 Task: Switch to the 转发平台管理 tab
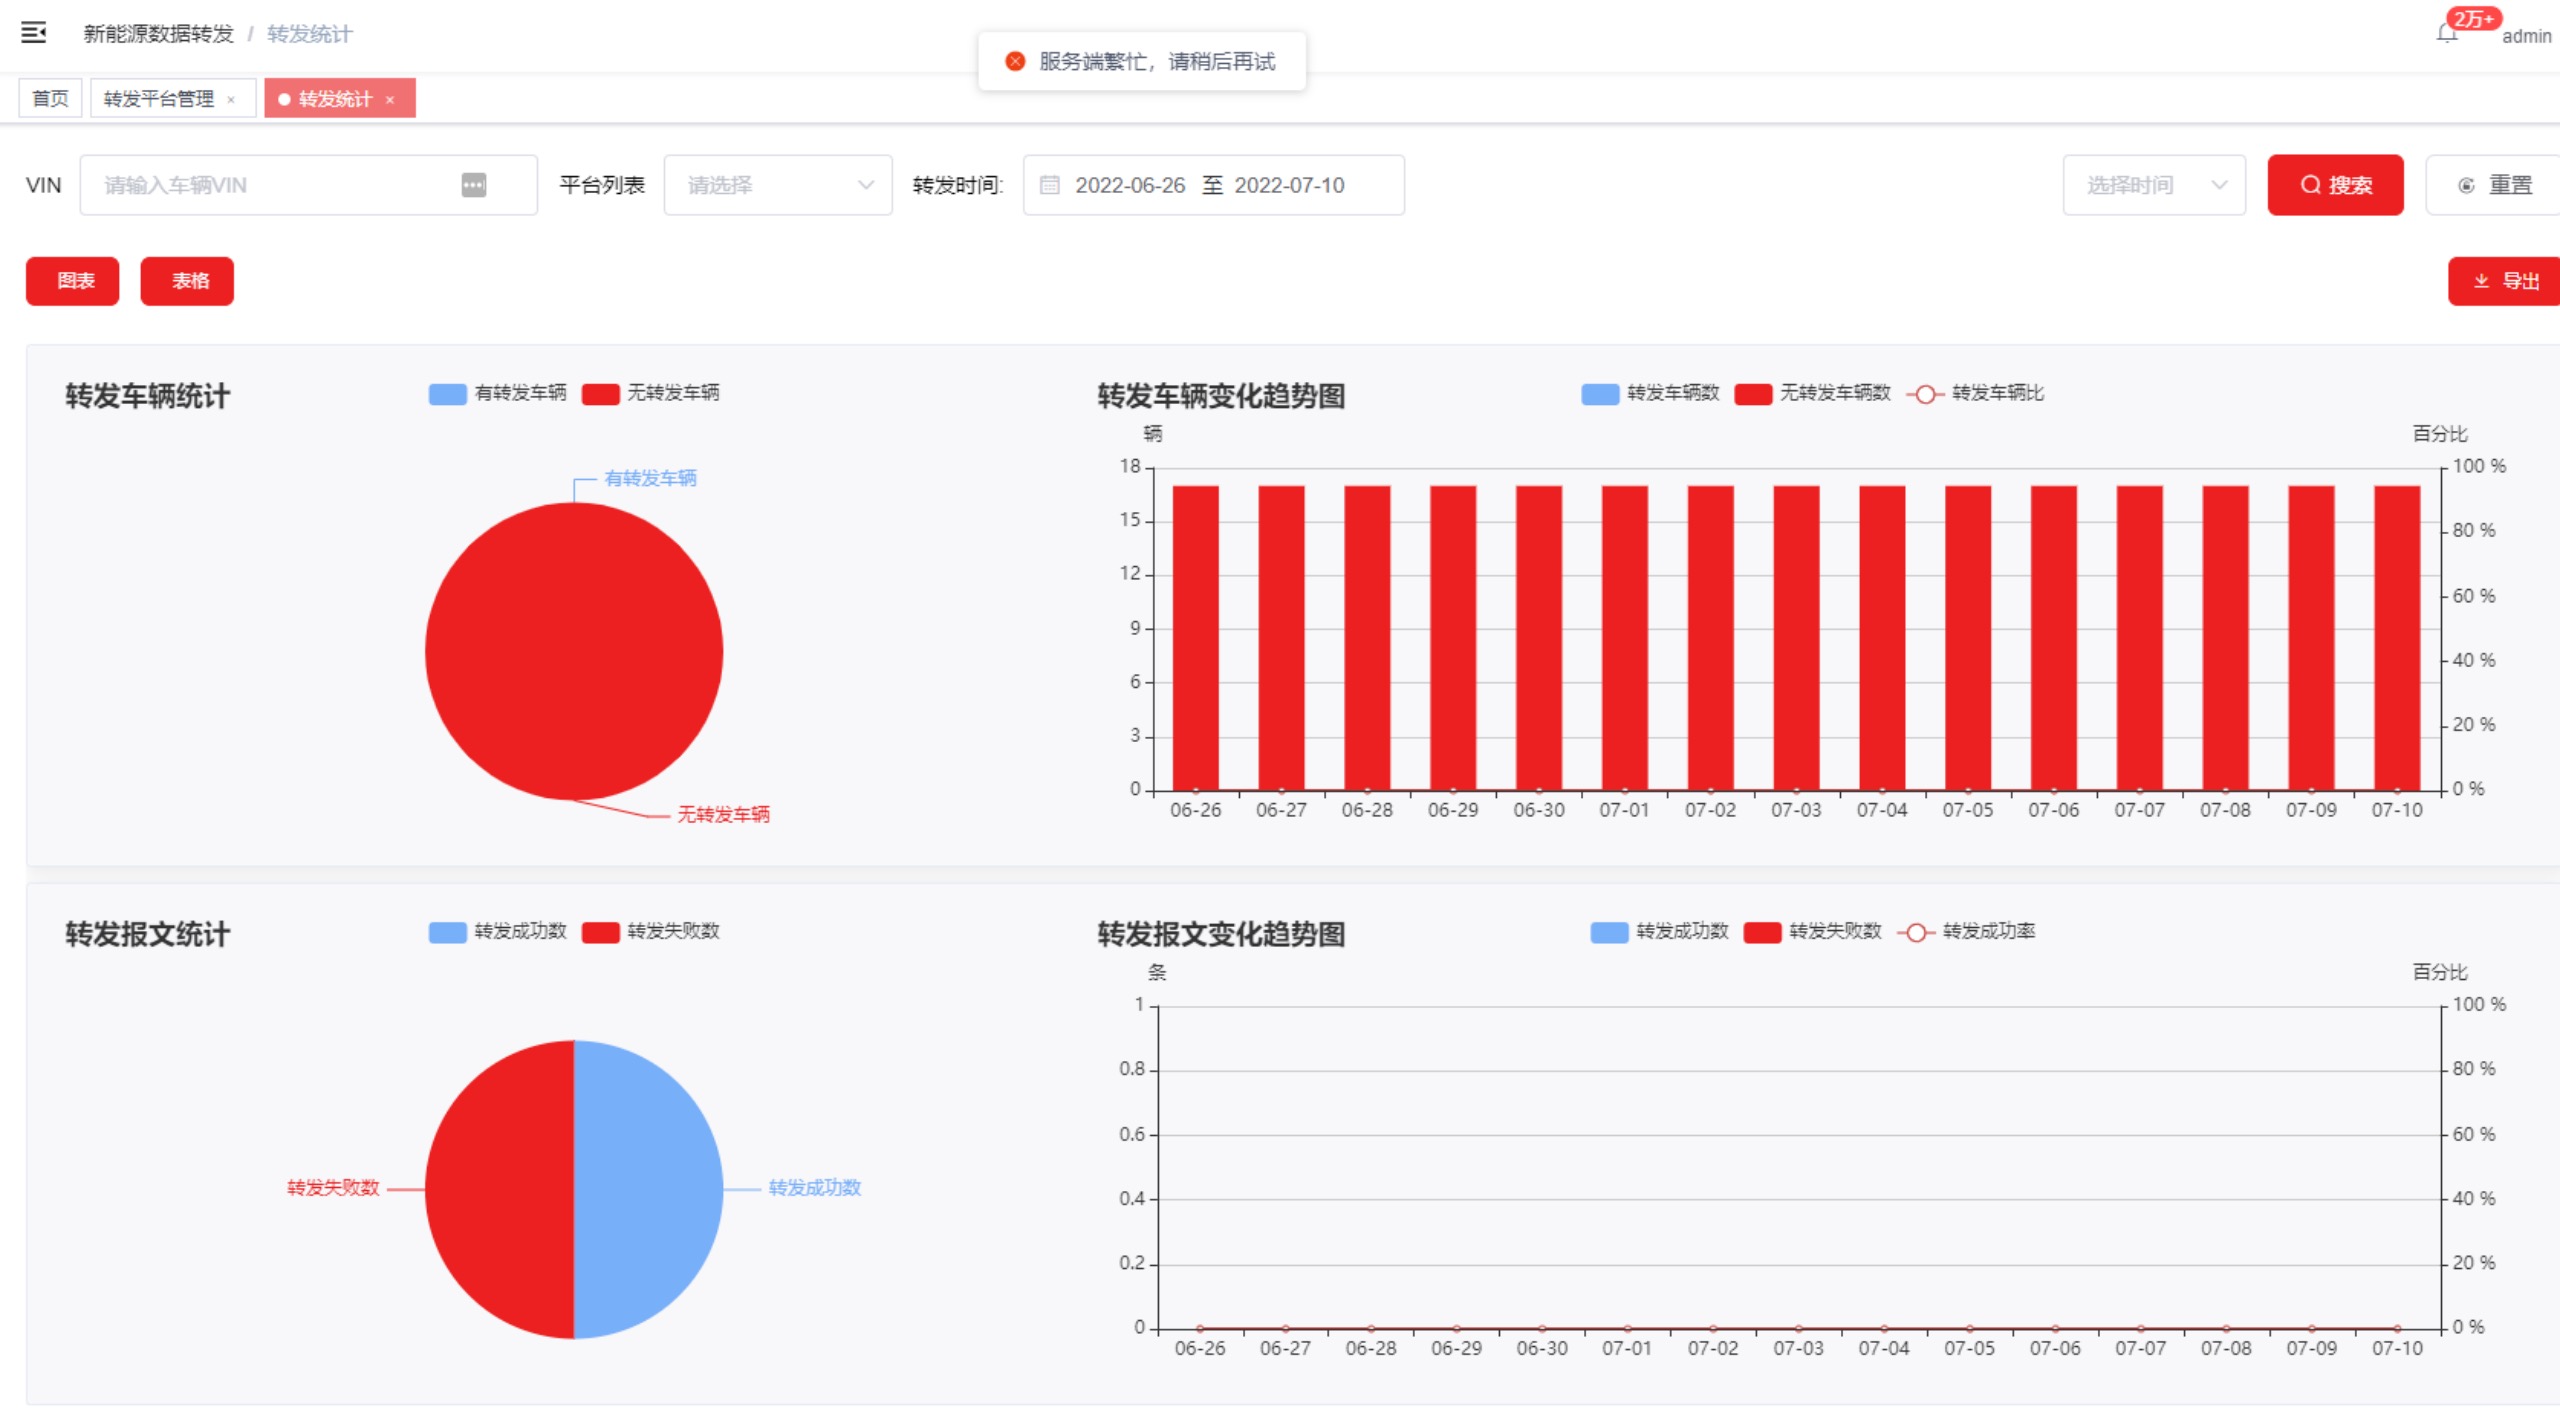tap(159, 99)
